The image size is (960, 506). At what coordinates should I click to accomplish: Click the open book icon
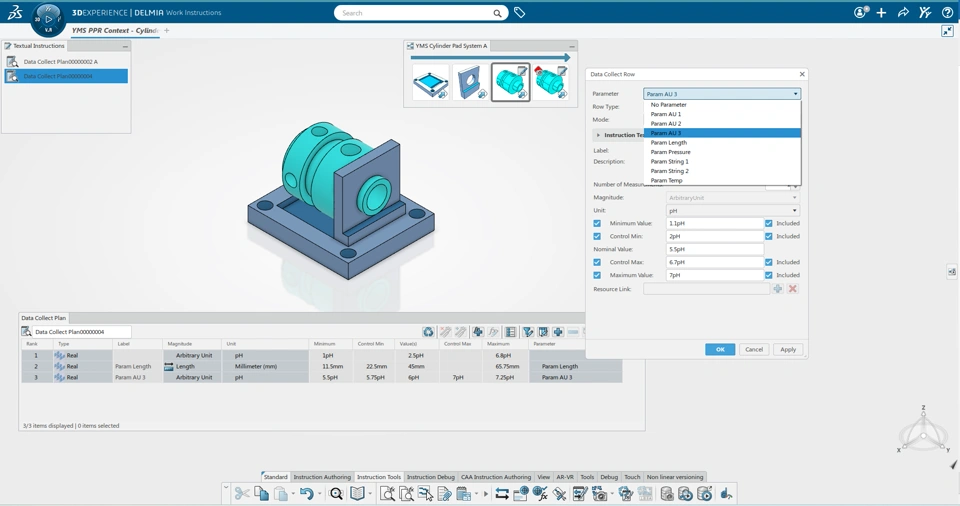pyautogui.click(x=358, y=493)
